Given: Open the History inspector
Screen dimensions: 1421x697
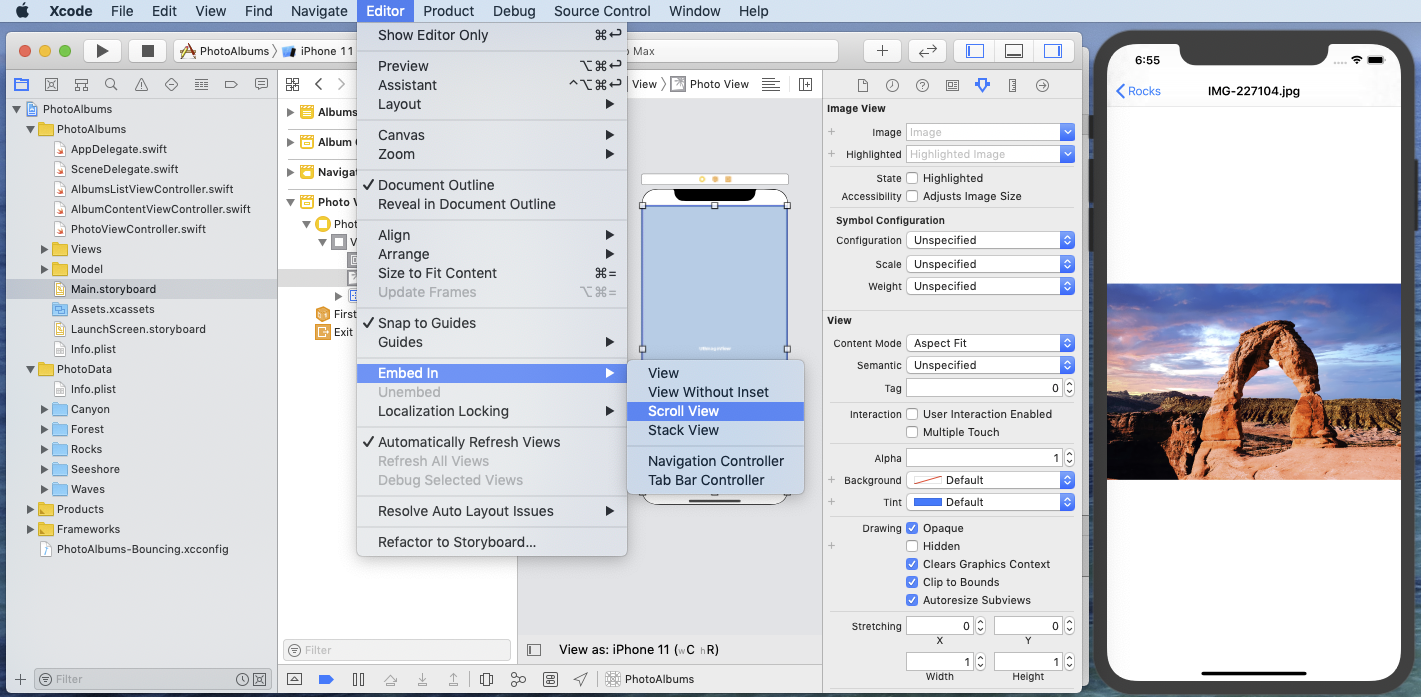Looking at the screenshot, I should coord(892,85).
